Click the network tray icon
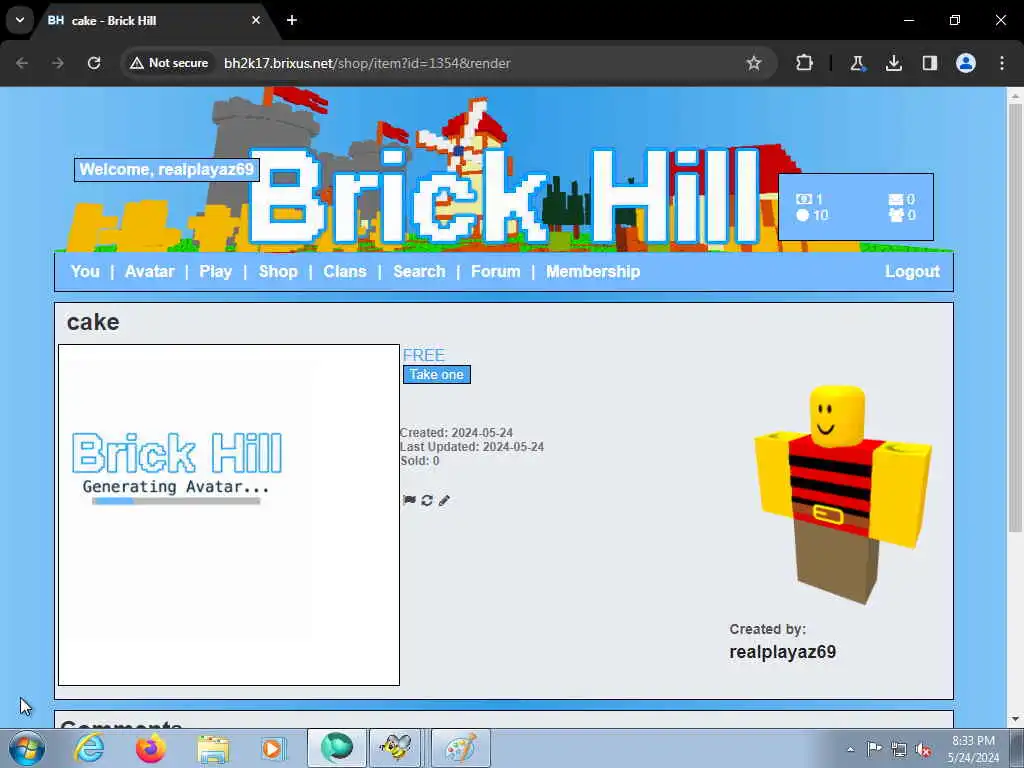1024x768 pixels. click(x=899, y=749)
